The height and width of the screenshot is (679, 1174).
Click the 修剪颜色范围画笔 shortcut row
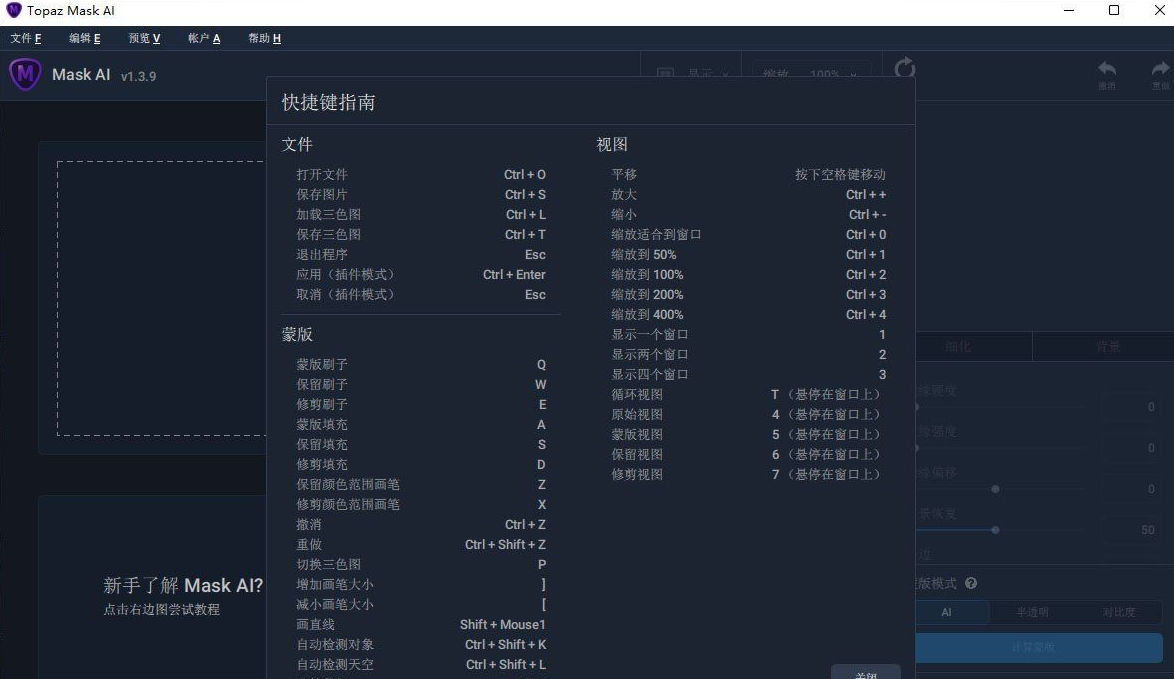tap(421, 505)
